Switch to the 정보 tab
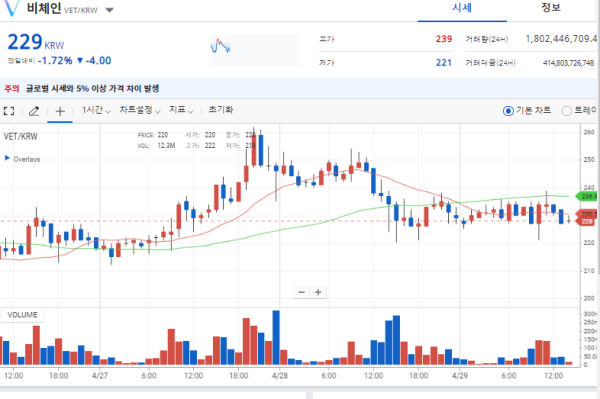The height and width of the screenshot is (399, 600). [x=551, y=8]
